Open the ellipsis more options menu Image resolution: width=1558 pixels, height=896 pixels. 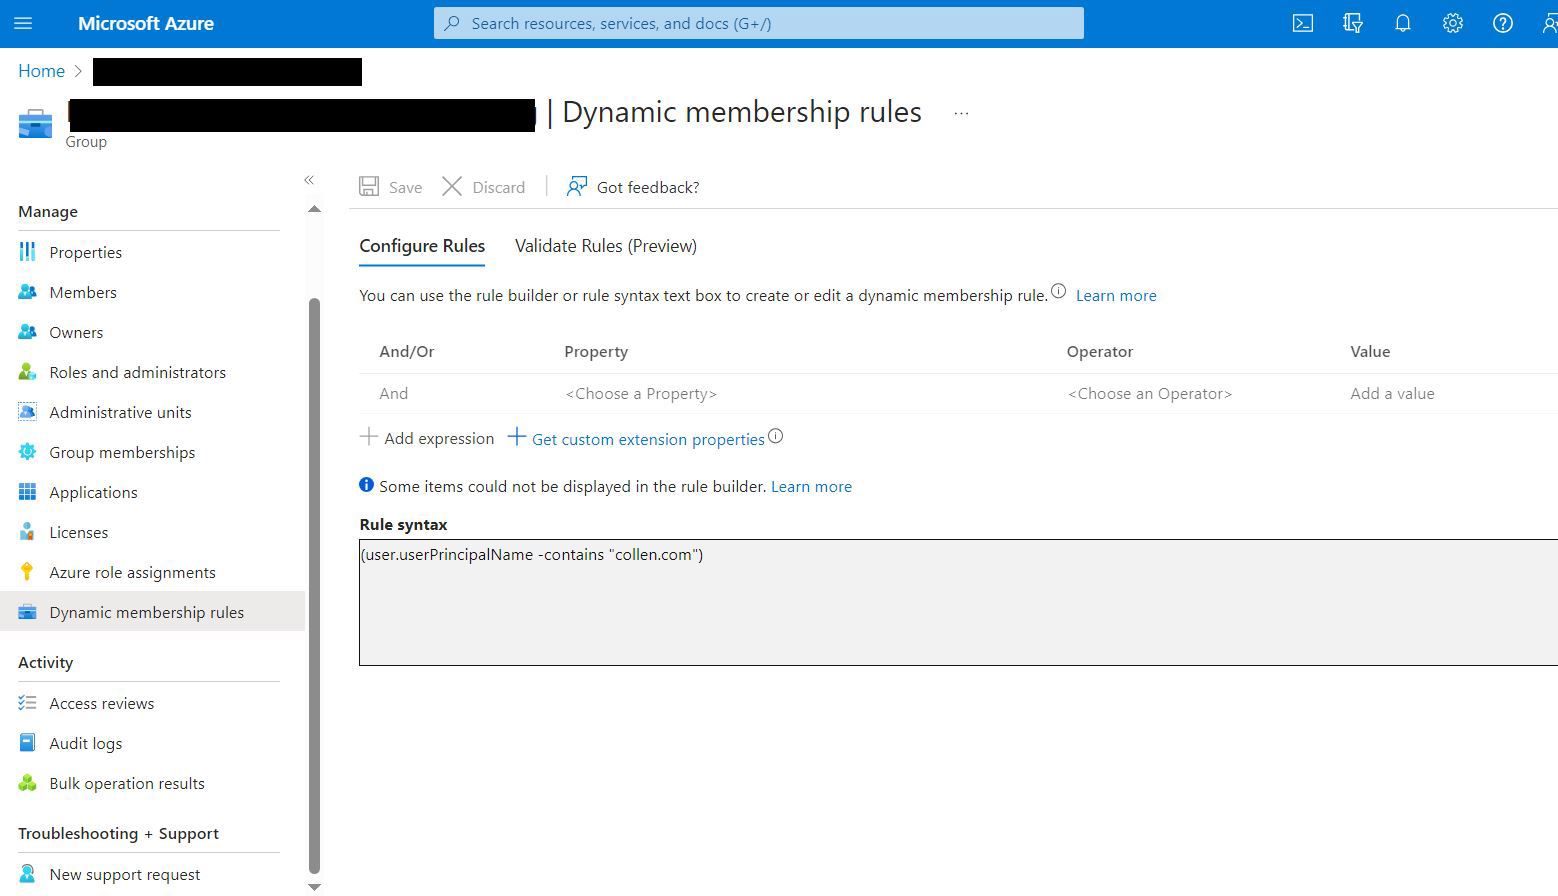[x=961, y=113]
